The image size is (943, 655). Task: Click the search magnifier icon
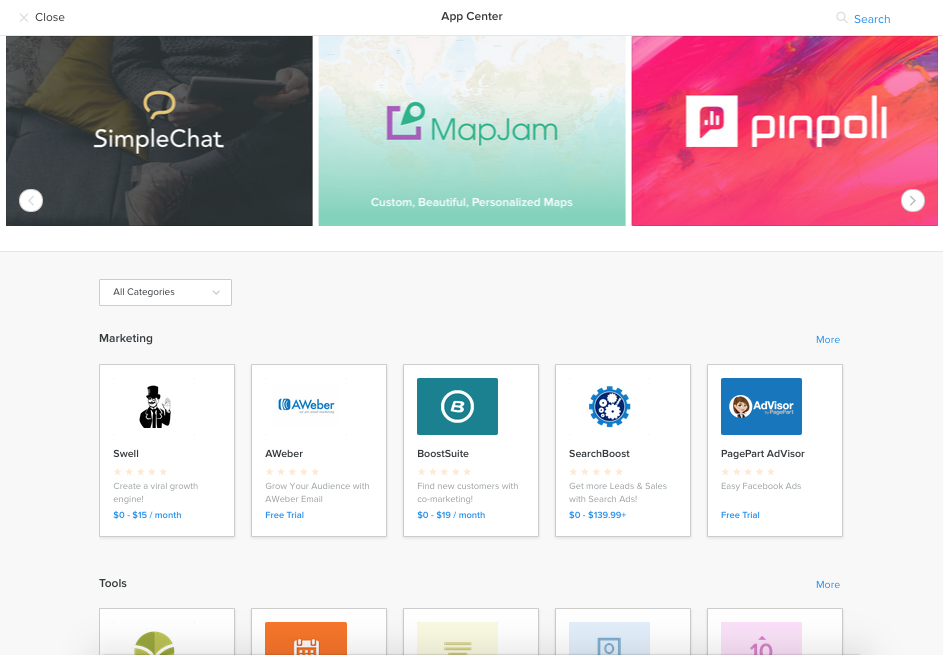[x=841, y=17]
